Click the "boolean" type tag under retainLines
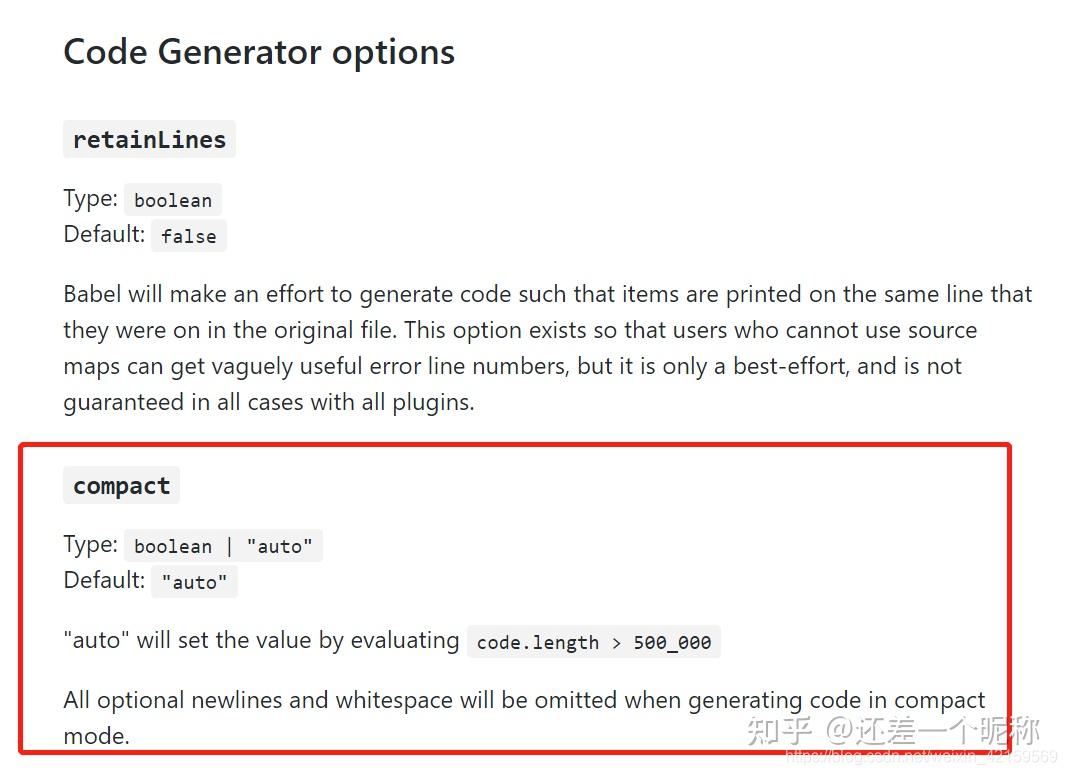This screenshot has height=775, width=1067. tap(173, 200)
